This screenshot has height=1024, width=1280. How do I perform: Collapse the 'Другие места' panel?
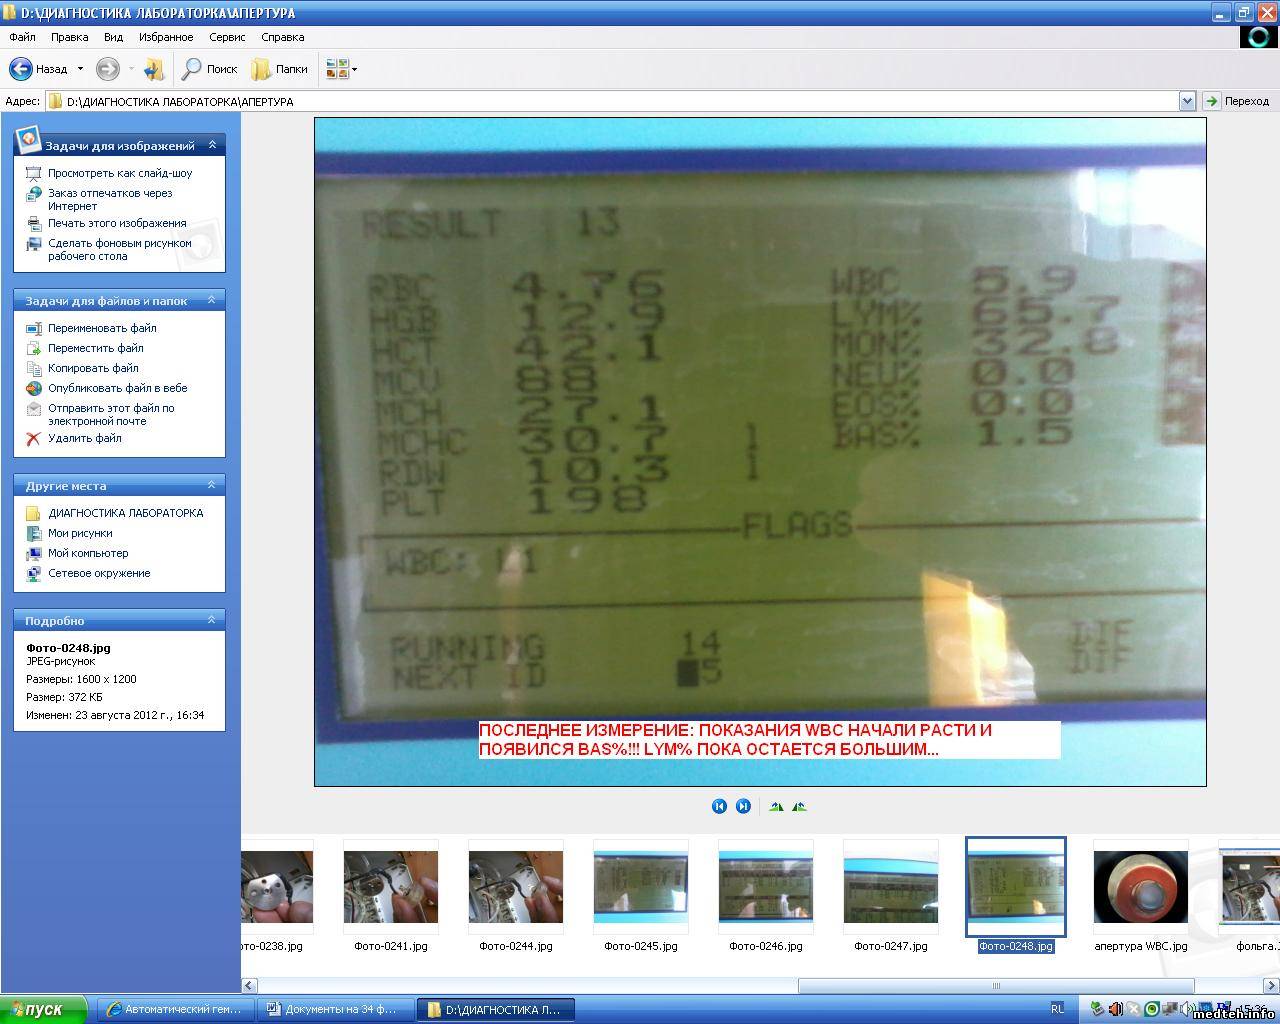pos(212,485)
